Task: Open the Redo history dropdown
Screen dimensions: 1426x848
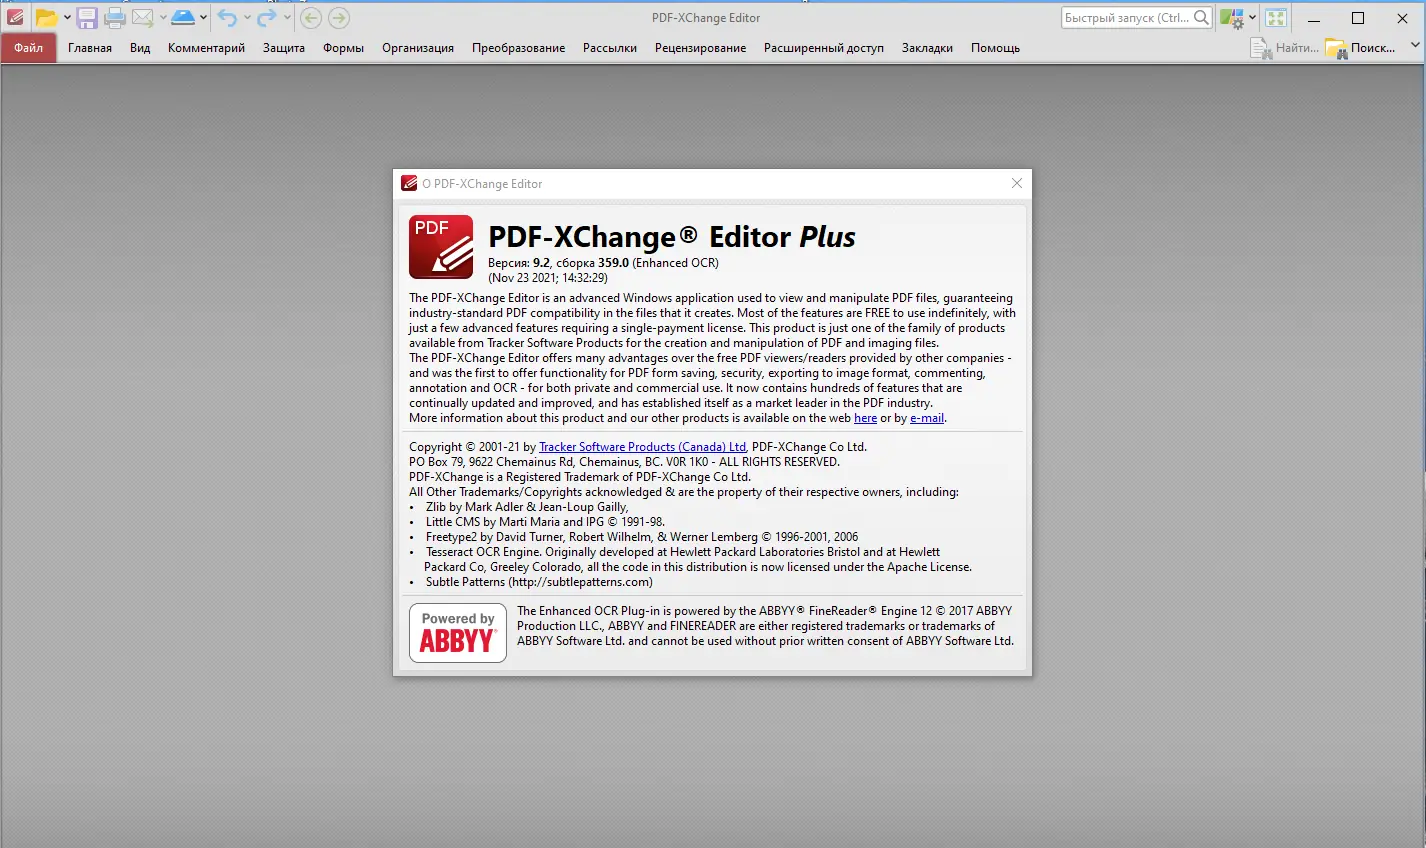Action: click(x=287, y=17)
